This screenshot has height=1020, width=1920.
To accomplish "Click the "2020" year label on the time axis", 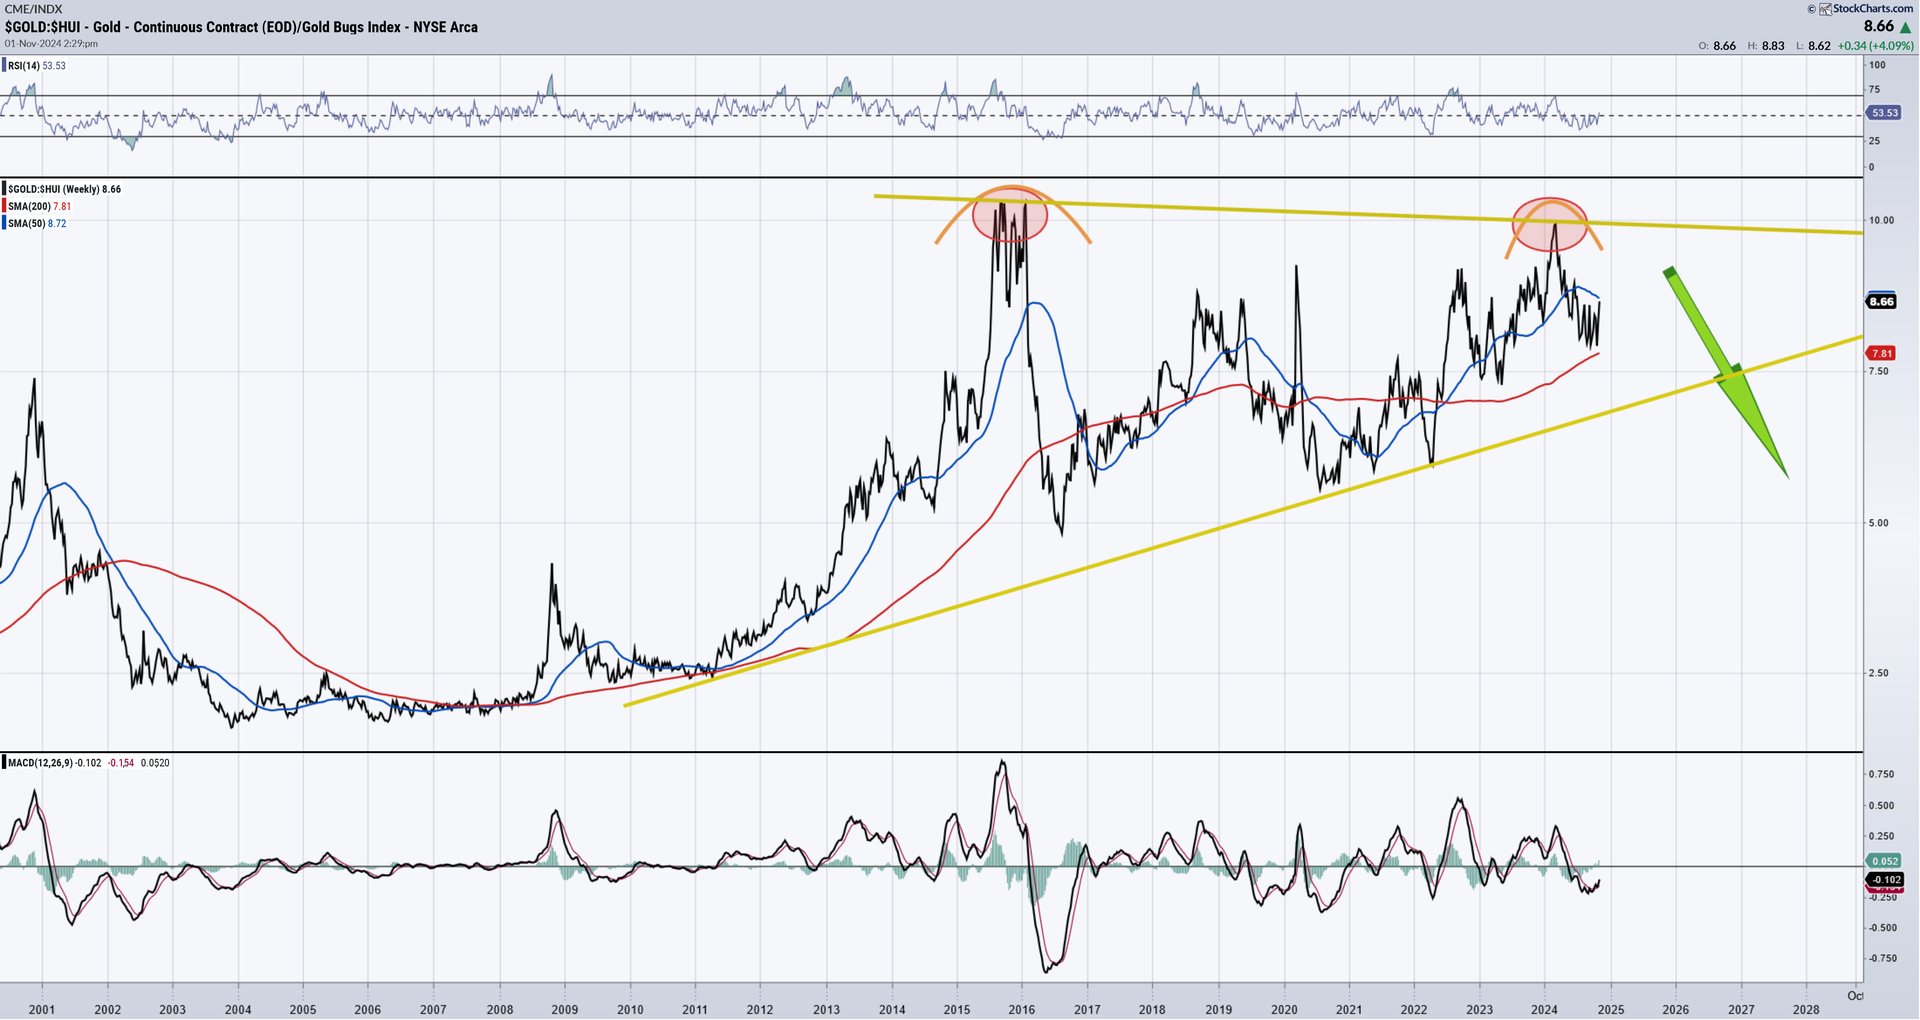I will click(x=1284, y=1010).
